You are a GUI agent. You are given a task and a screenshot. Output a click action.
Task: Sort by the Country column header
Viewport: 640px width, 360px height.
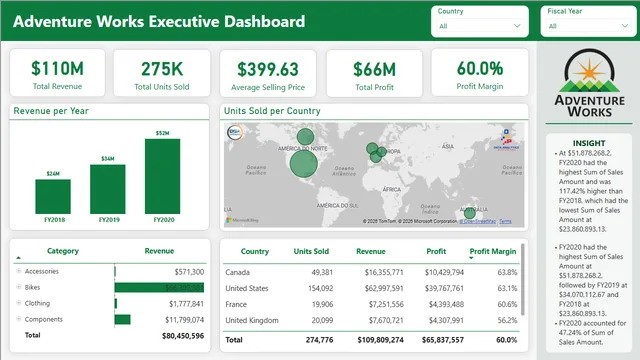[x=255, y=251]
